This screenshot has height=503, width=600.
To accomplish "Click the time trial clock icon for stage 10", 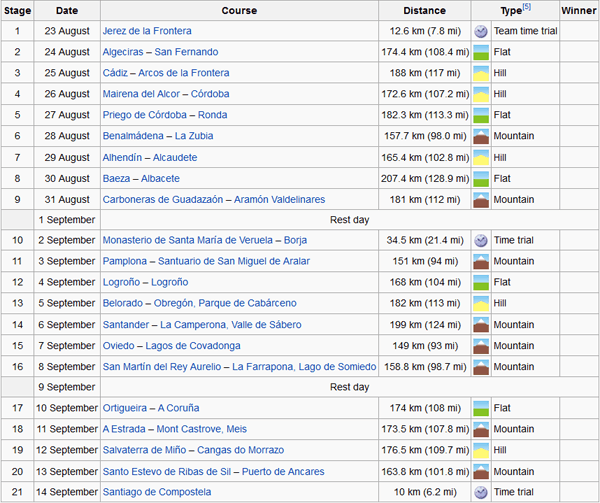I will pos(481,240).
